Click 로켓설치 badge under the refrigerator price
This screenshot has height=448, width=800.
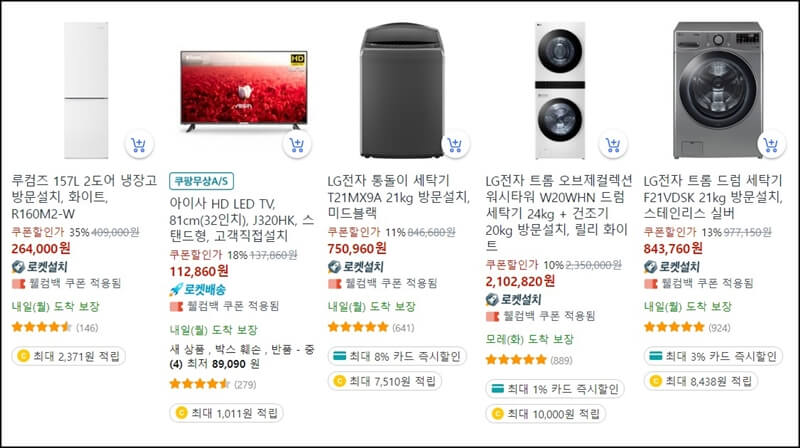(39, 266)
